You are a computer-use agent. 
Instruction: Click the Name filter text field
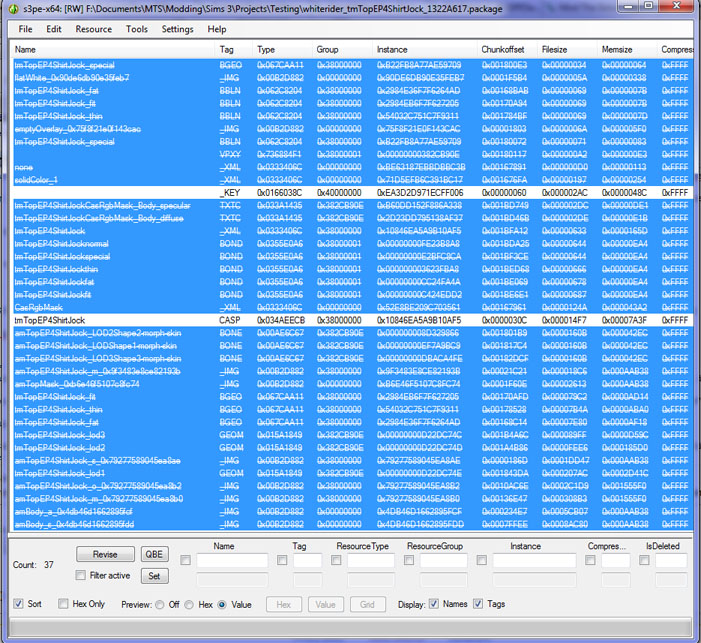point(232,562)
